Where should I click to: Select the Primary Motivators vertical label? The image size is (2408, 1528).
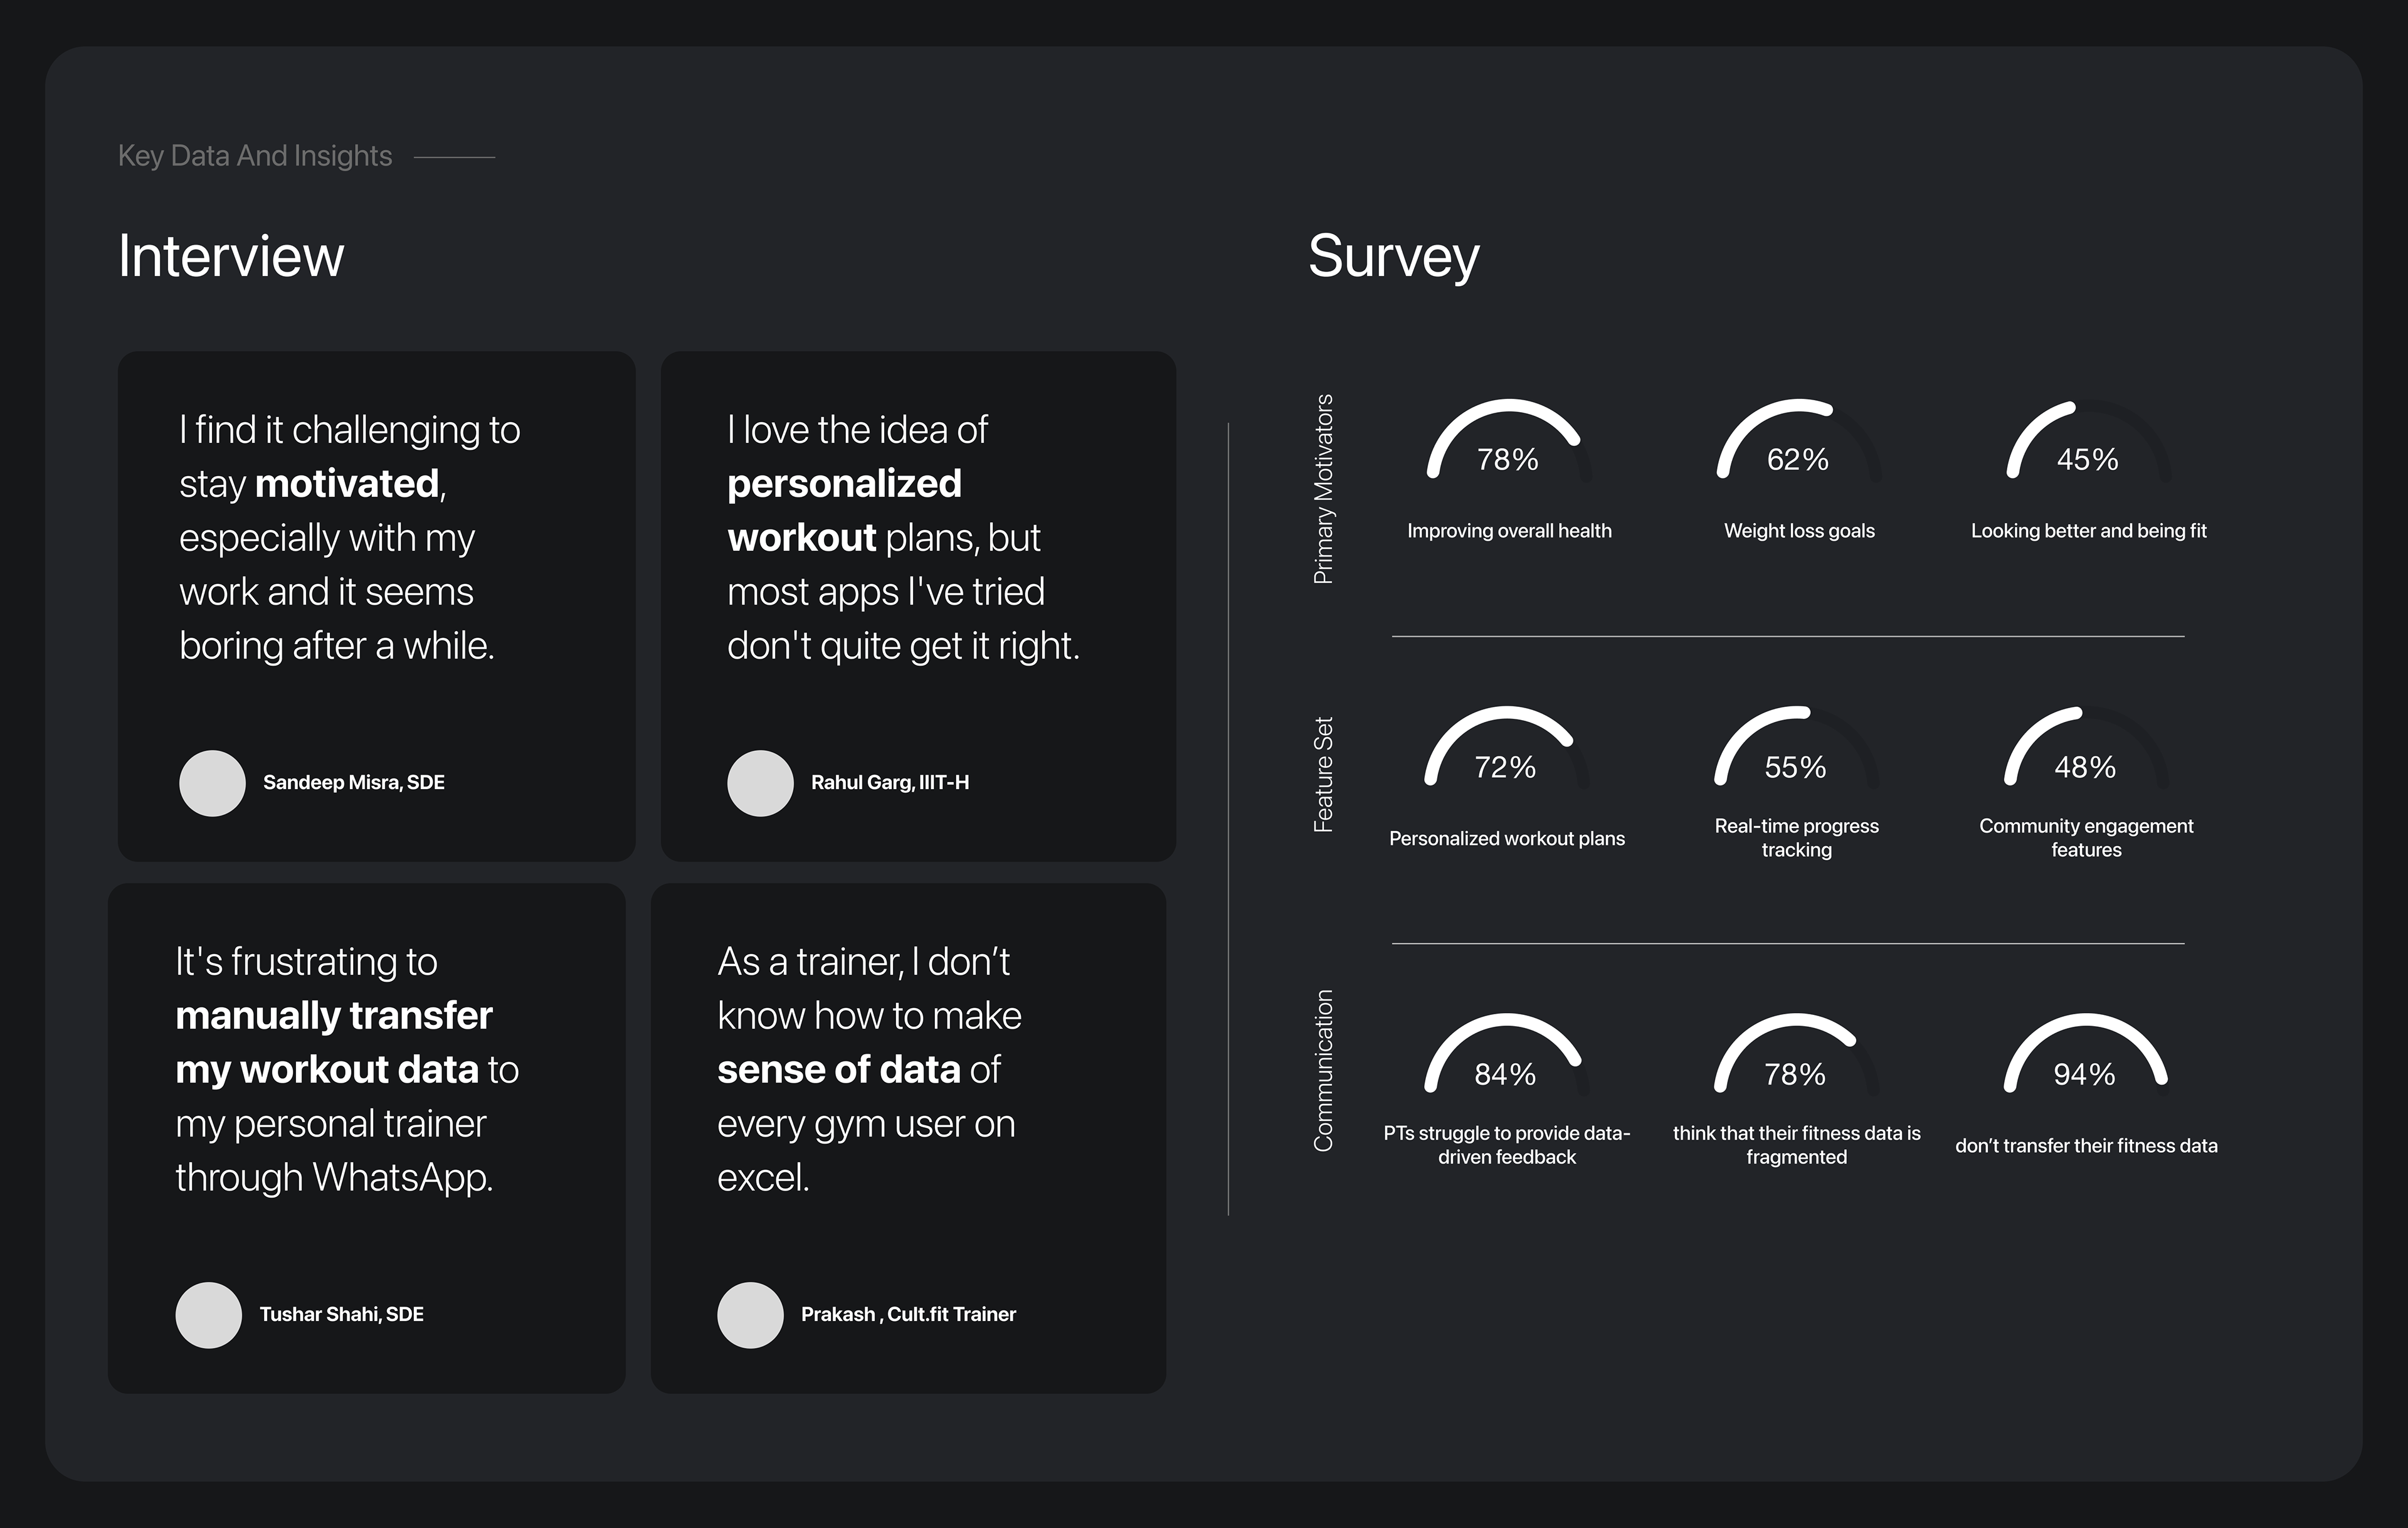coord(1323,489)
